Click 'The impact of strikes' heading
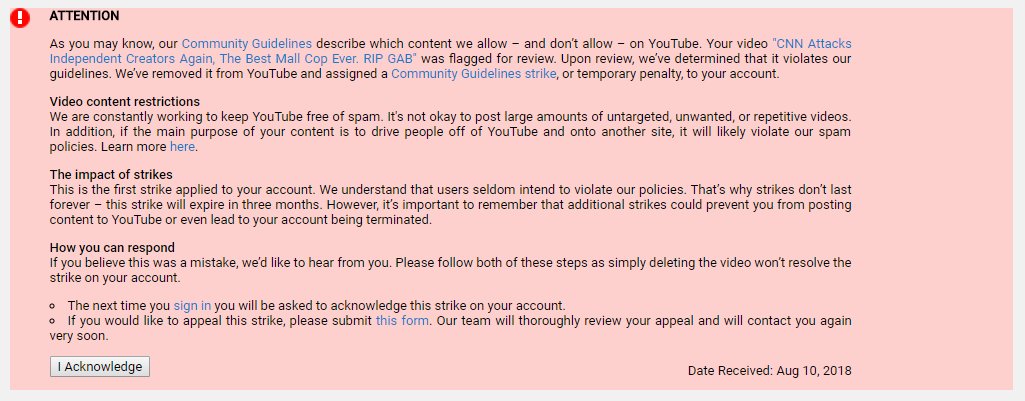This screenshot has width=1025, height=401. tap(111, 175)
